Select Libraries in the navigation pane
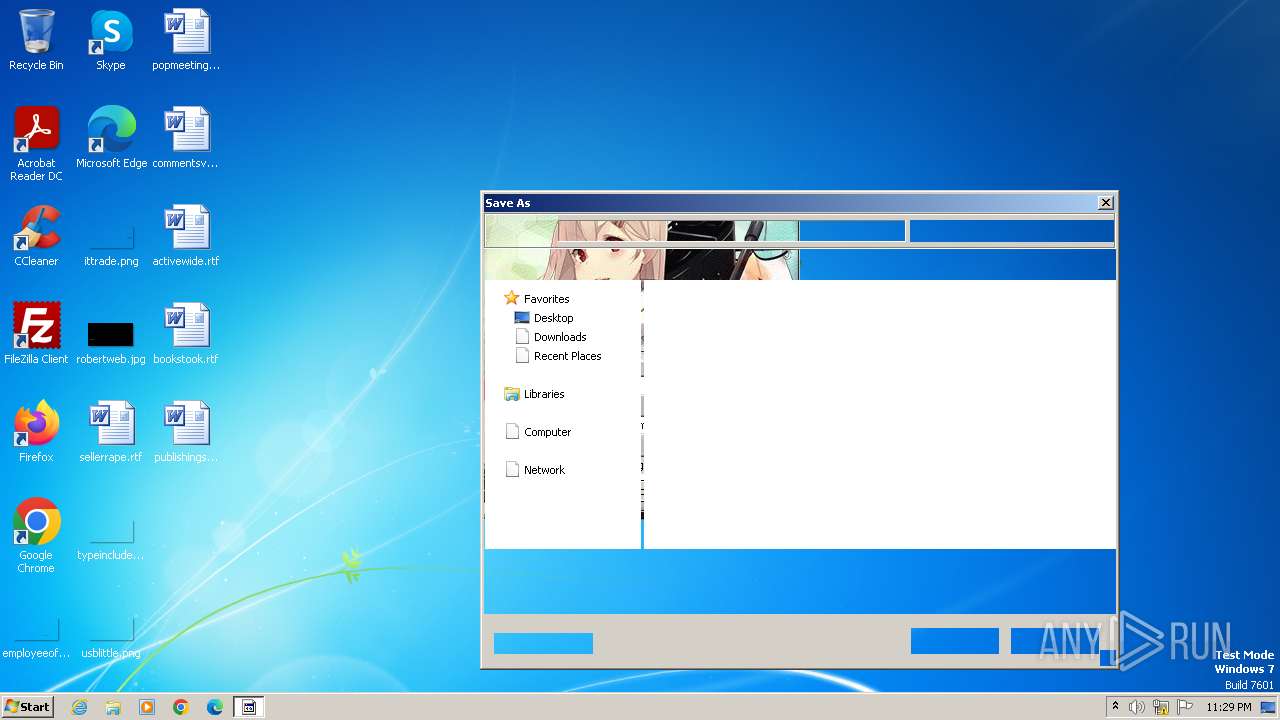Screen dimensions: 1280x720 (x=535, y=394)
